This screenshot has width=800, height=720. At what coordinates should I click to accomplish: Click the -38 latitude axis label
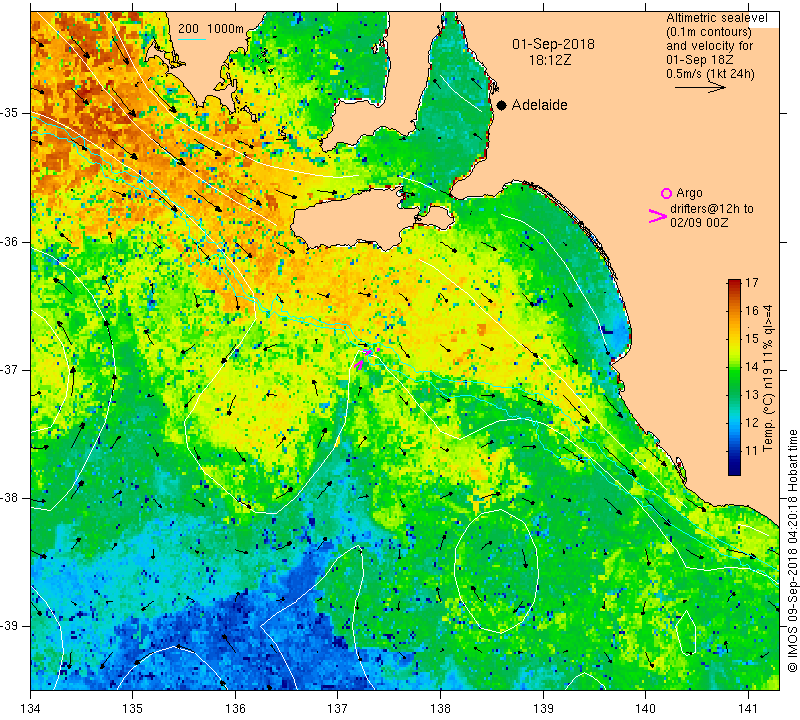[10, 498]
